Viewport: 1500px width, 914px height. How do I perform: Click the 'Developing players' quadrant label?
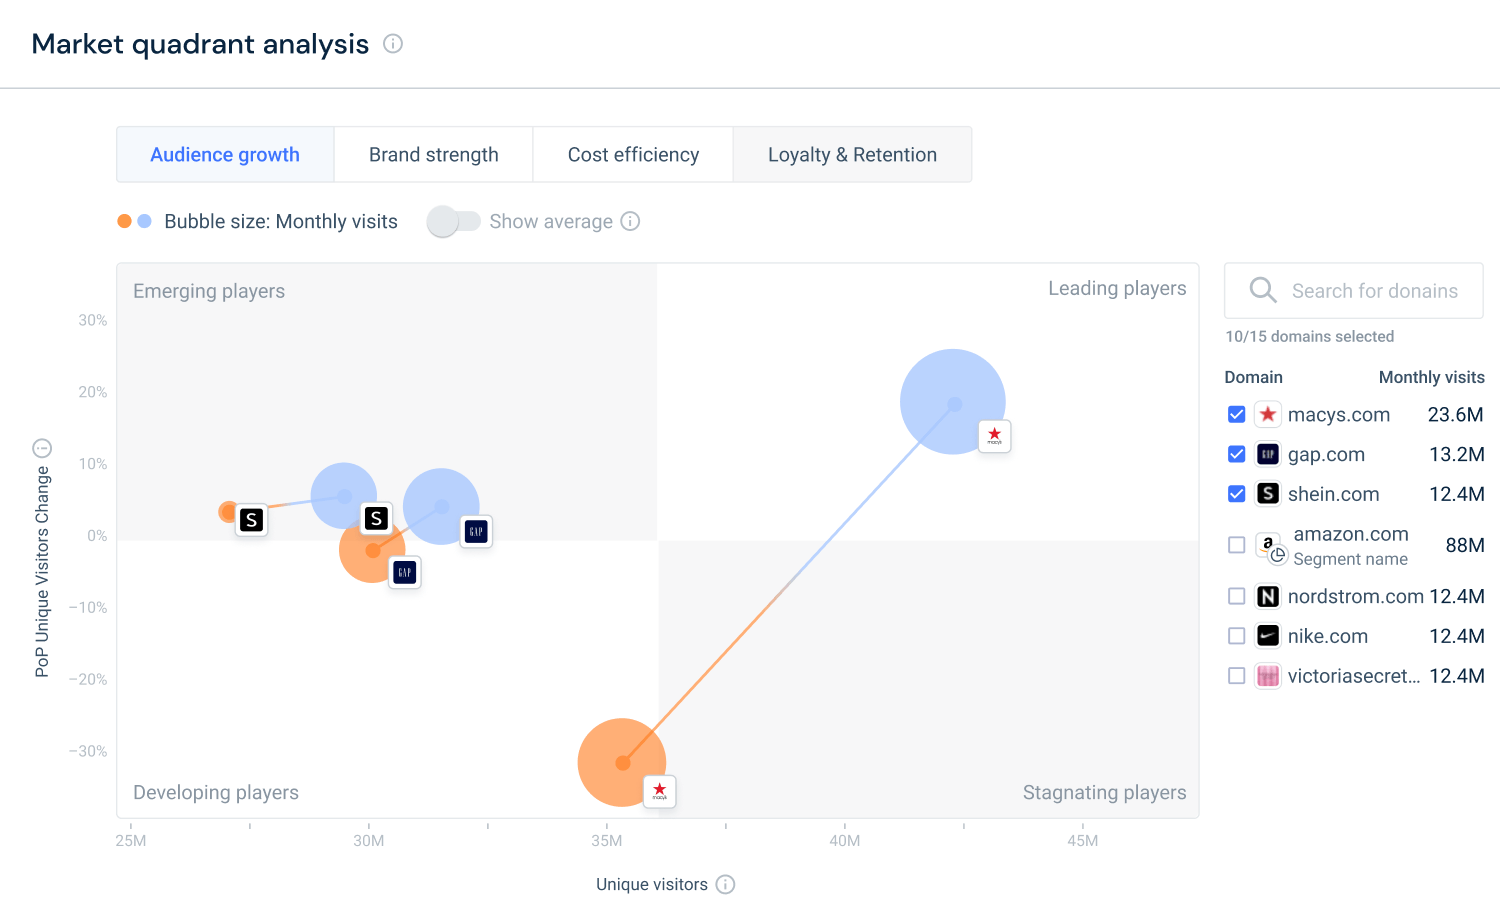point(216,792)
